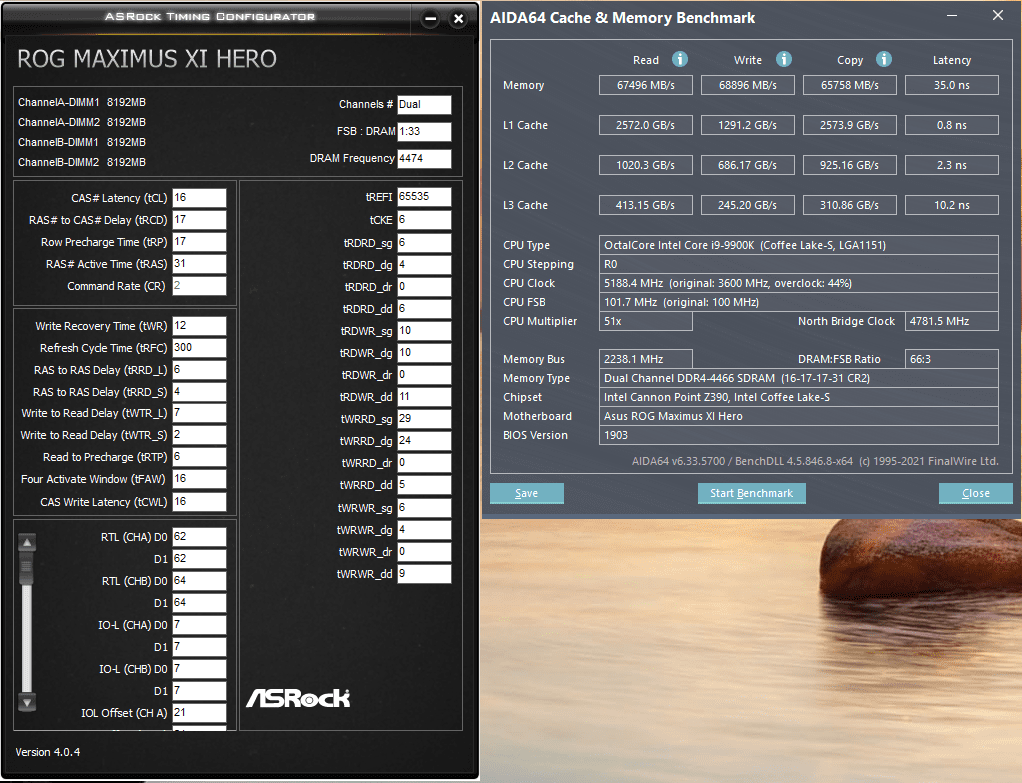Click the FSB : DRAM ratio field
This screenshot has height=783, width=1022.
pyautogui.click(x=424, y=131)
